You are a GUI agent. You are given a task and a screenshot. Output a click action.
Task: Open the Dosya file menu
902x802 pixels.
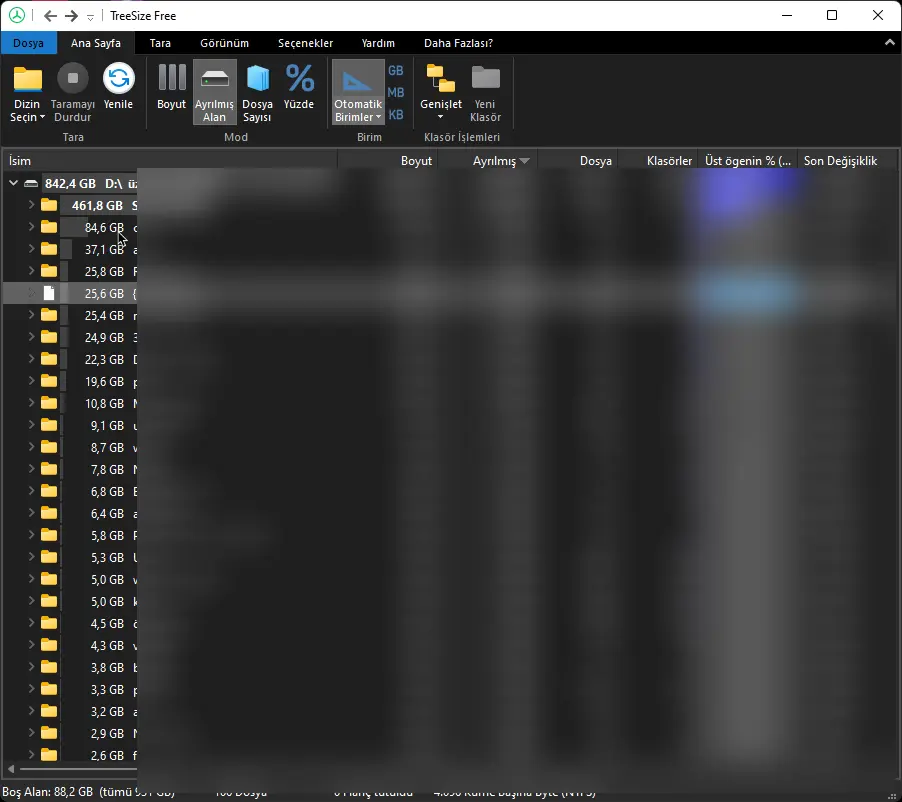(x=28, y=43)
